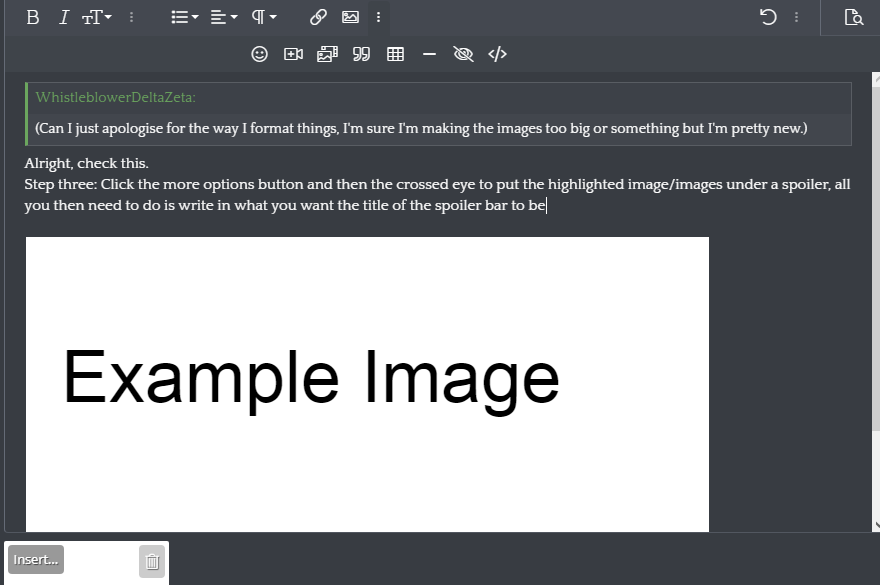
Task: Open the paragraph format dropdown
Action: tap(264, 17)
